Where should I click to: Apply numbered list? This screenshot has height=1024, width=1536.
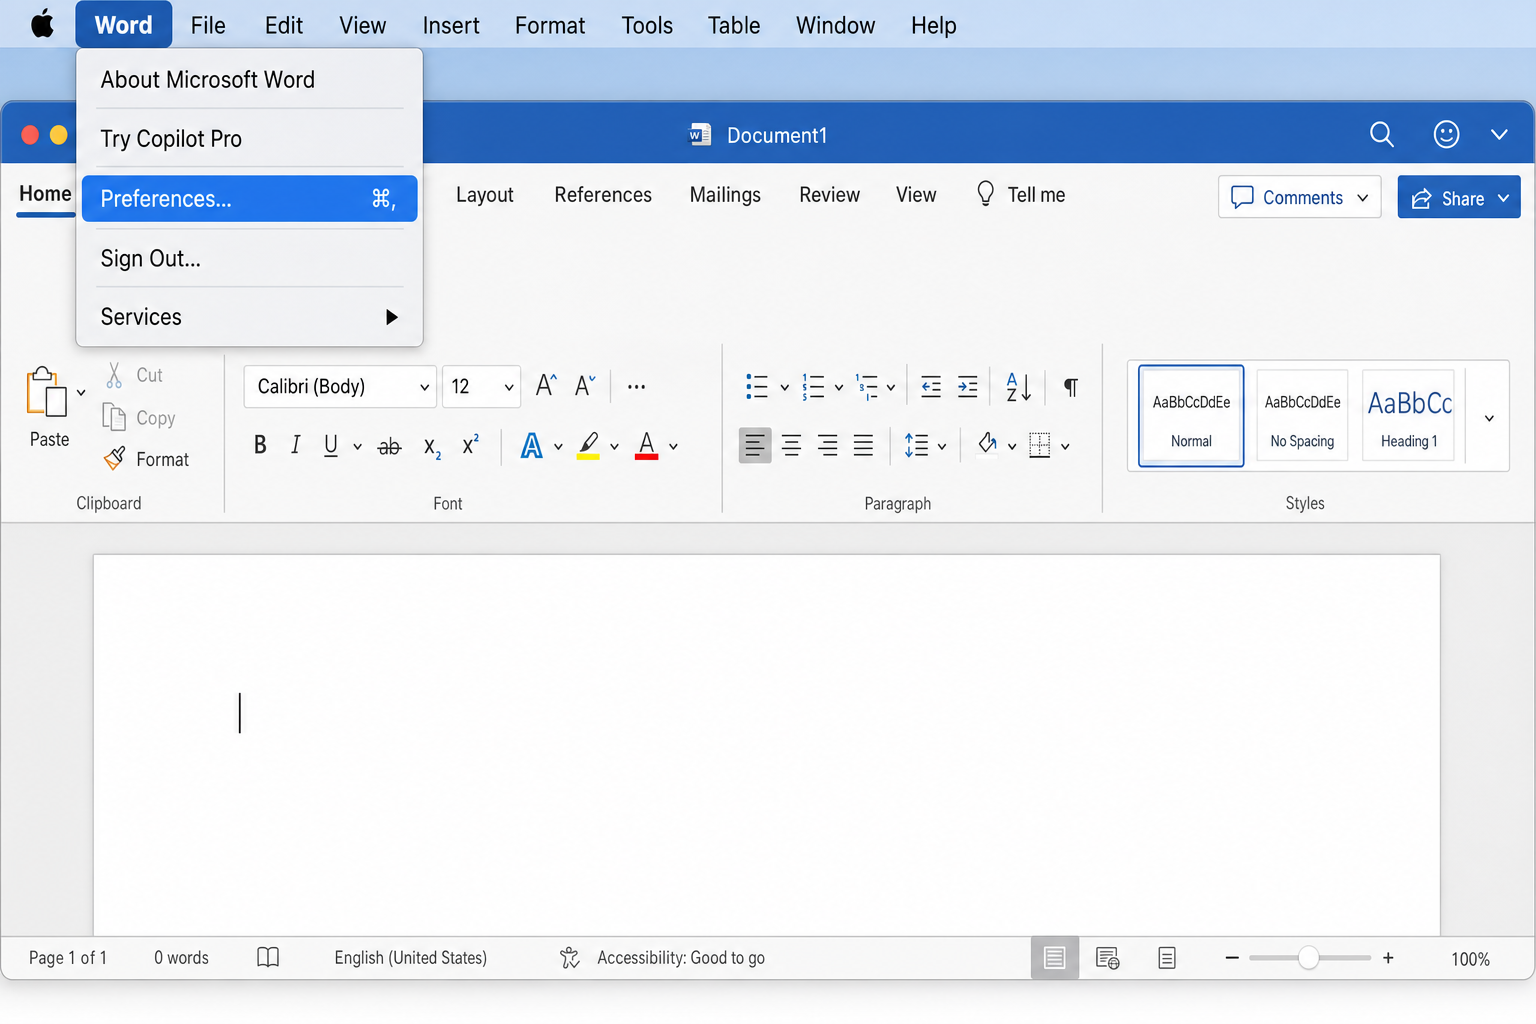813,386
